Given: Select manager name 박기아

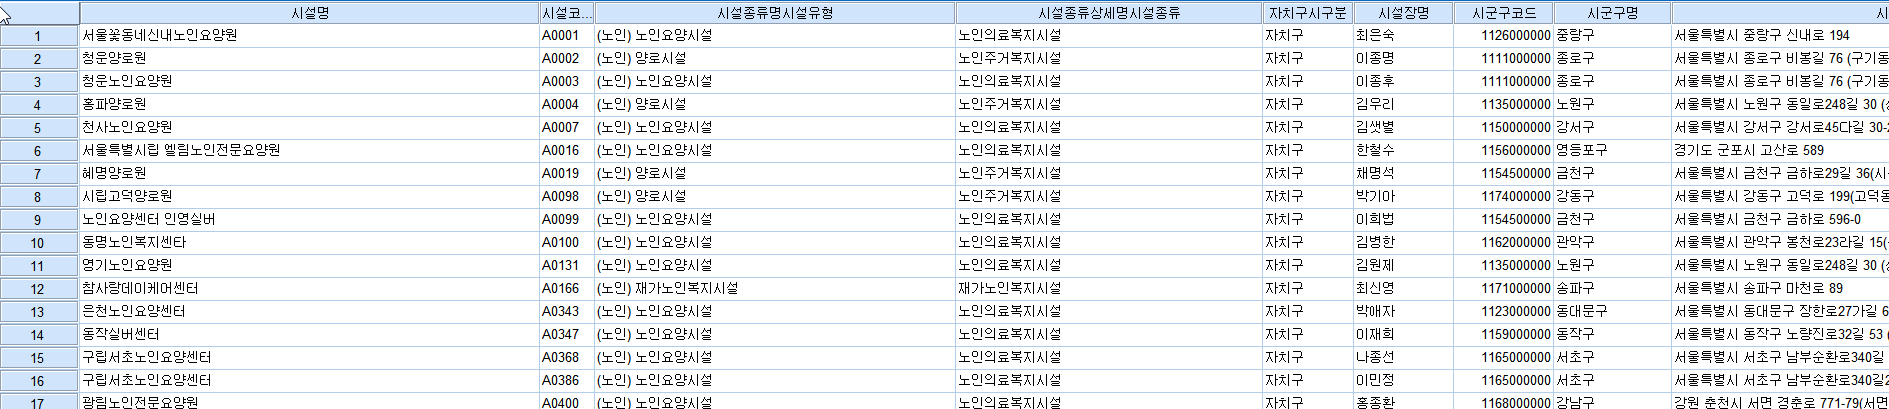Looking at the screenshot, I should (x=1403, y=196).
